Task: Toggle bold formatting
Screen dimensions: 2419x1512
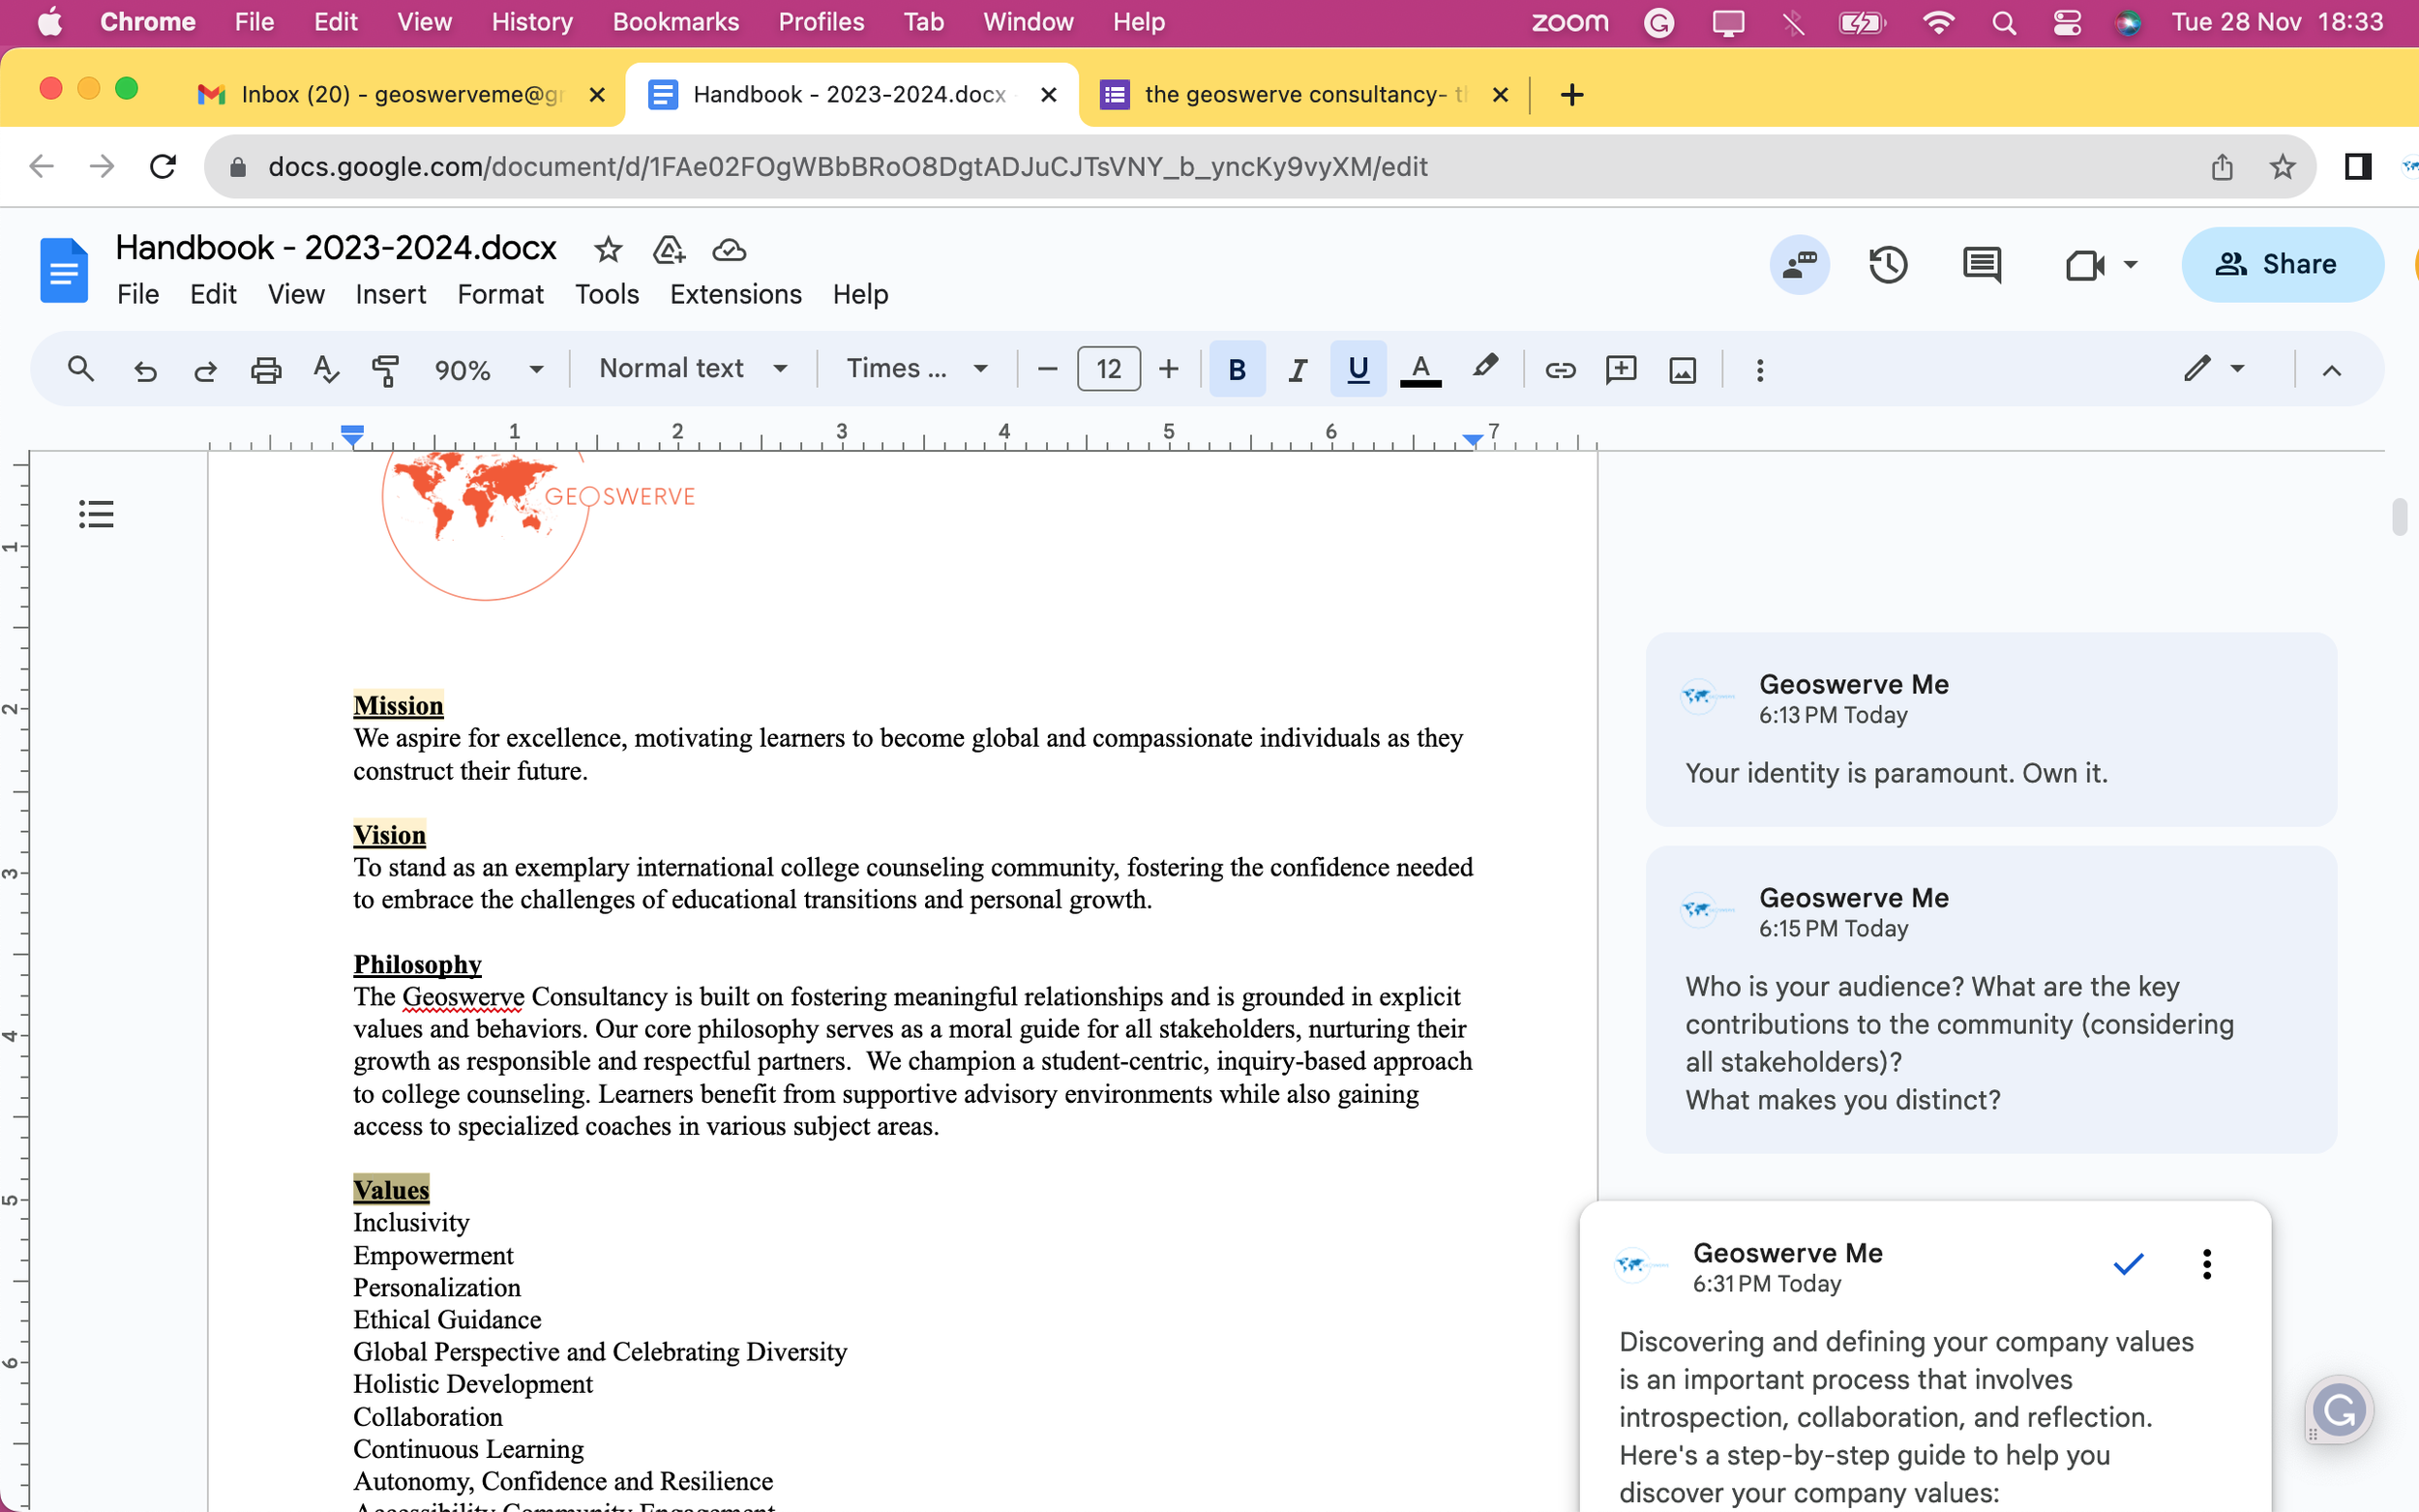Action: tap(1236, 370)
